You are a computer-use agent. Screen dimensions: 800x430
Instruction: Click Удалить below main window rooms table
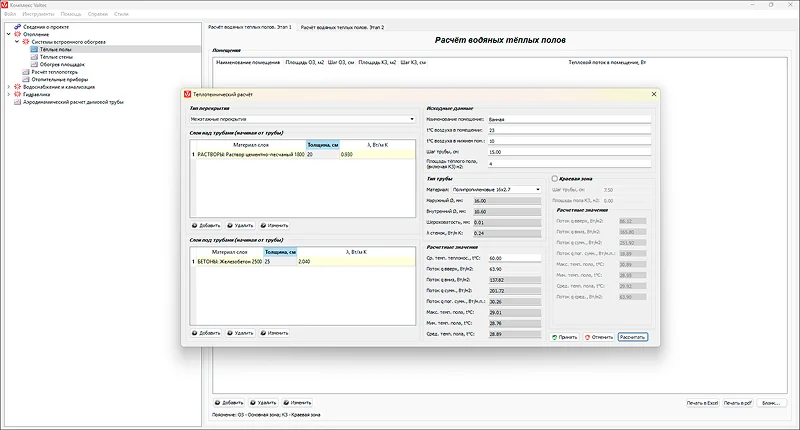263,402
